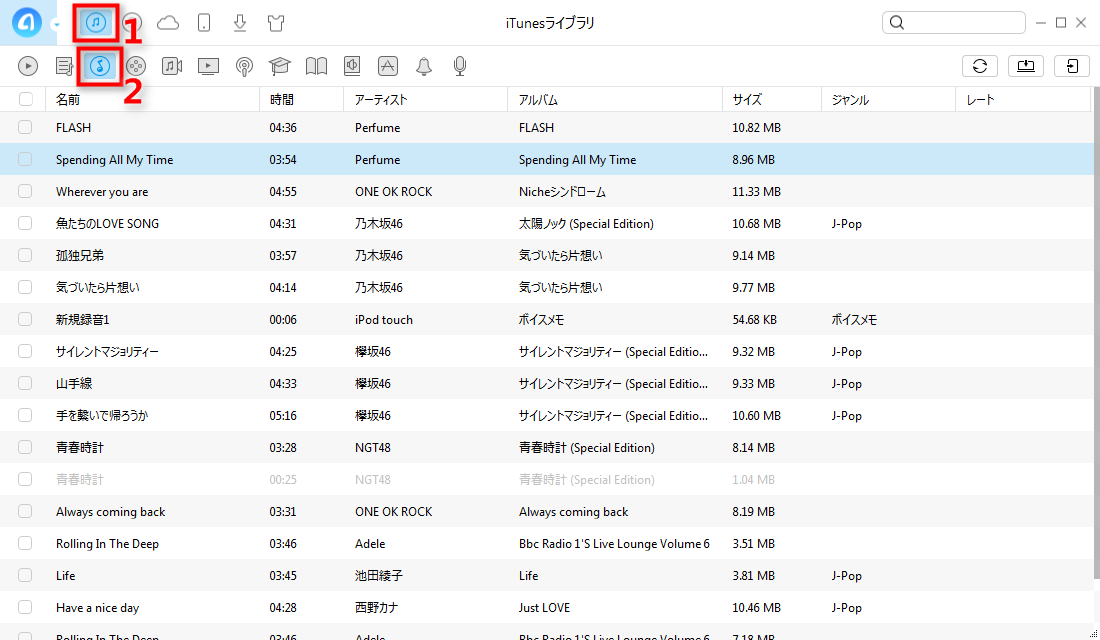Click album cell Nicheシンドローム

coord(562,192)
